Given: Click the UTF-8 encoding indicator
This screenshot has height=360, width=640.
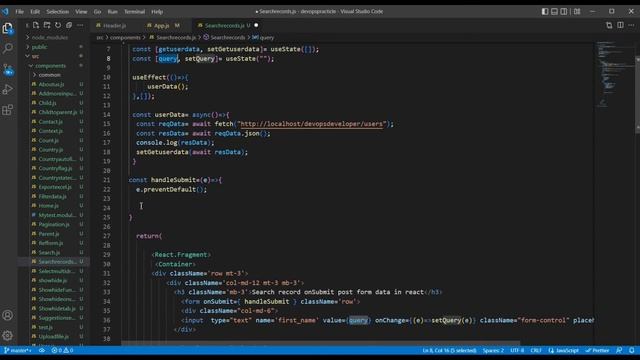Looking at the screenshot, I should coord(517,351).
